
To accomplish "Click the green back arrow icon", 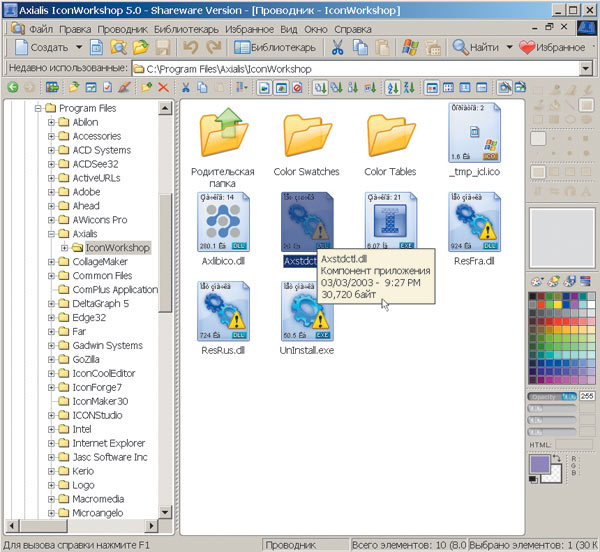I will [13, 88].
